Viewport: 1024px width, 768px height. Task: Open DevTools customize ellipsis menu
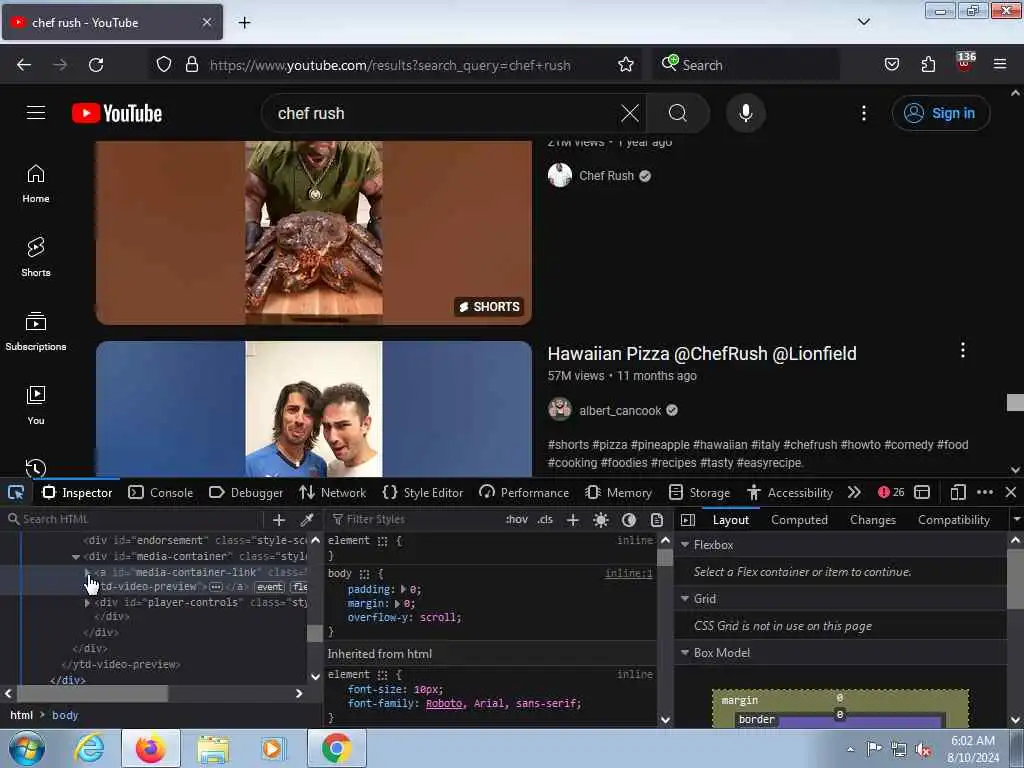(985, 492)
